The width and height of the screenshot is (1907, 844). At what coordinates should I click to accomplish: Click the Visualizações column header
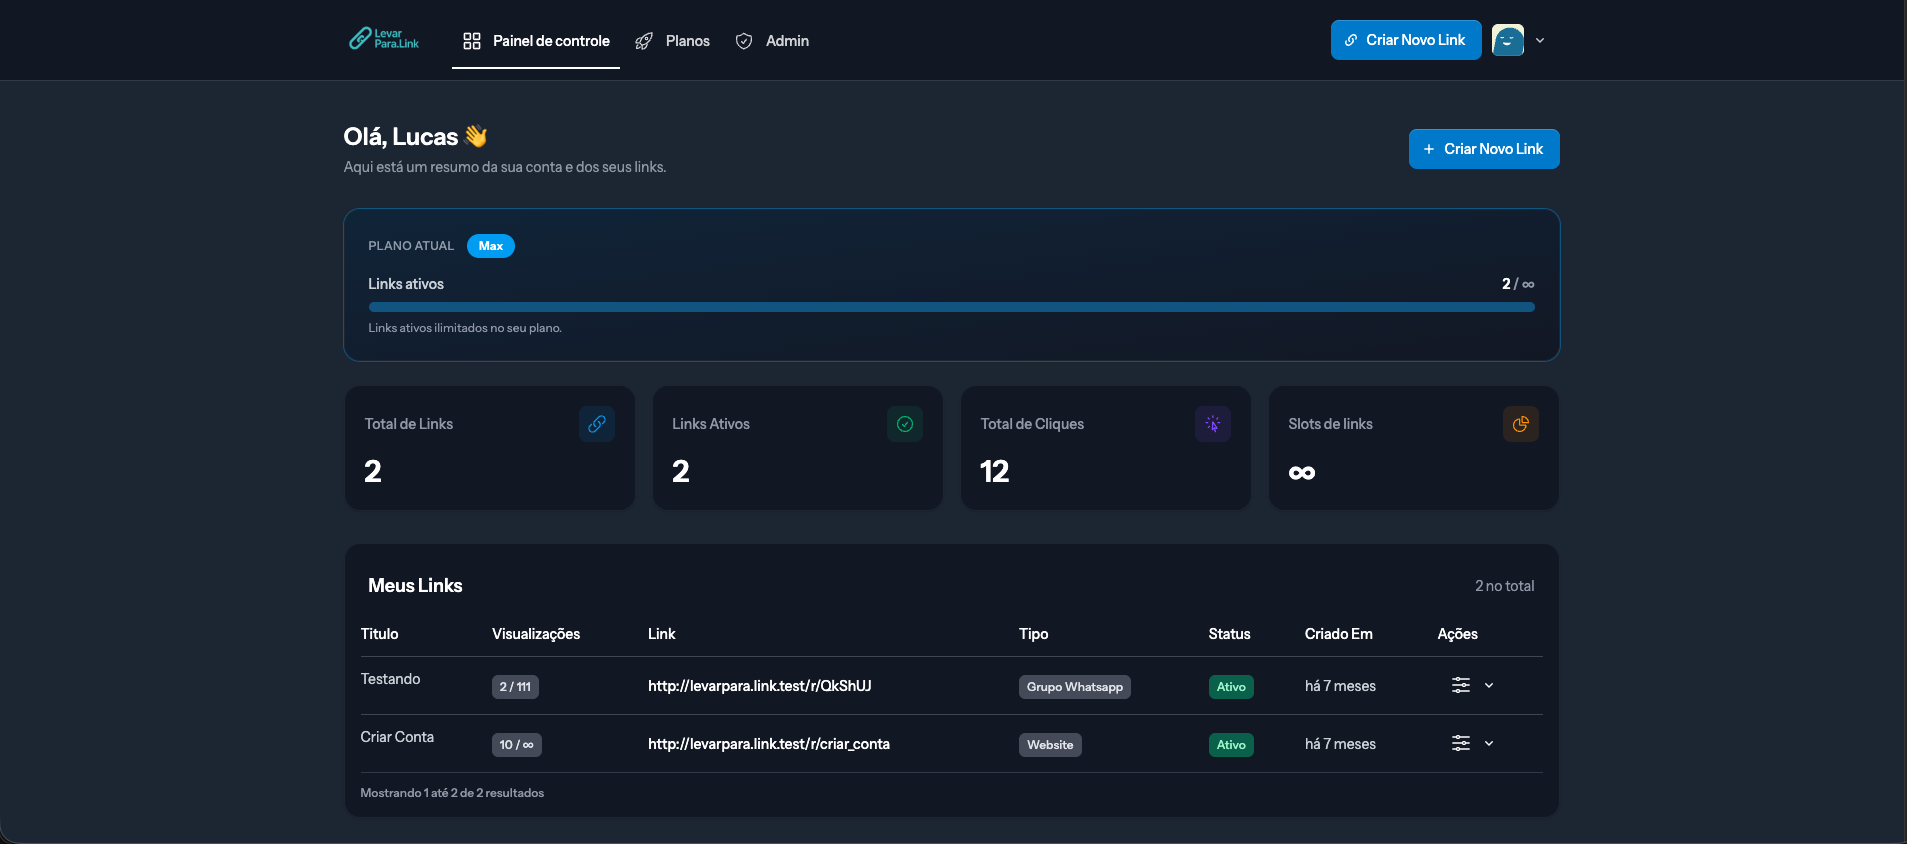tap(536, 634)
